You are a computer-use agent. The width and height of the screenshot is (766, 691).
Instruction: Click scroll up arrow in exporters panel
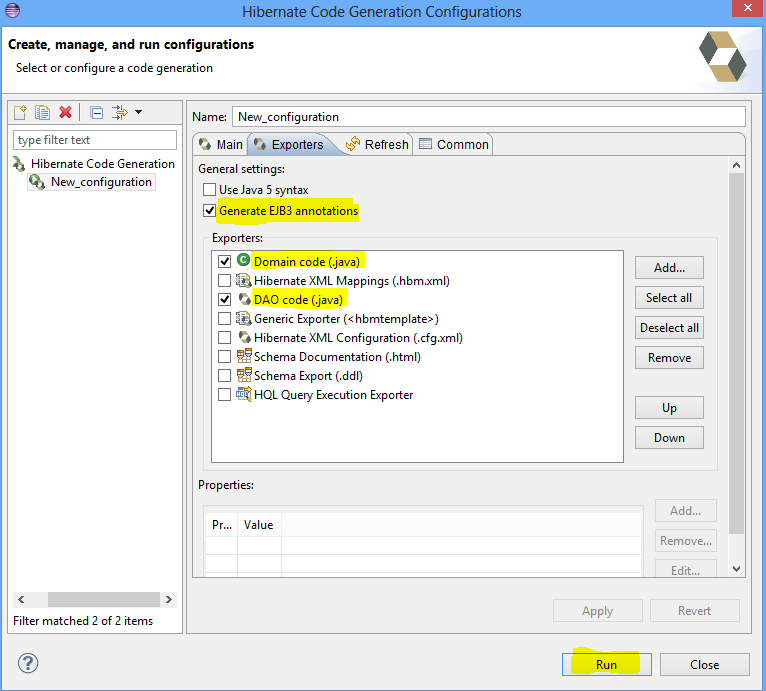(736, 165)
